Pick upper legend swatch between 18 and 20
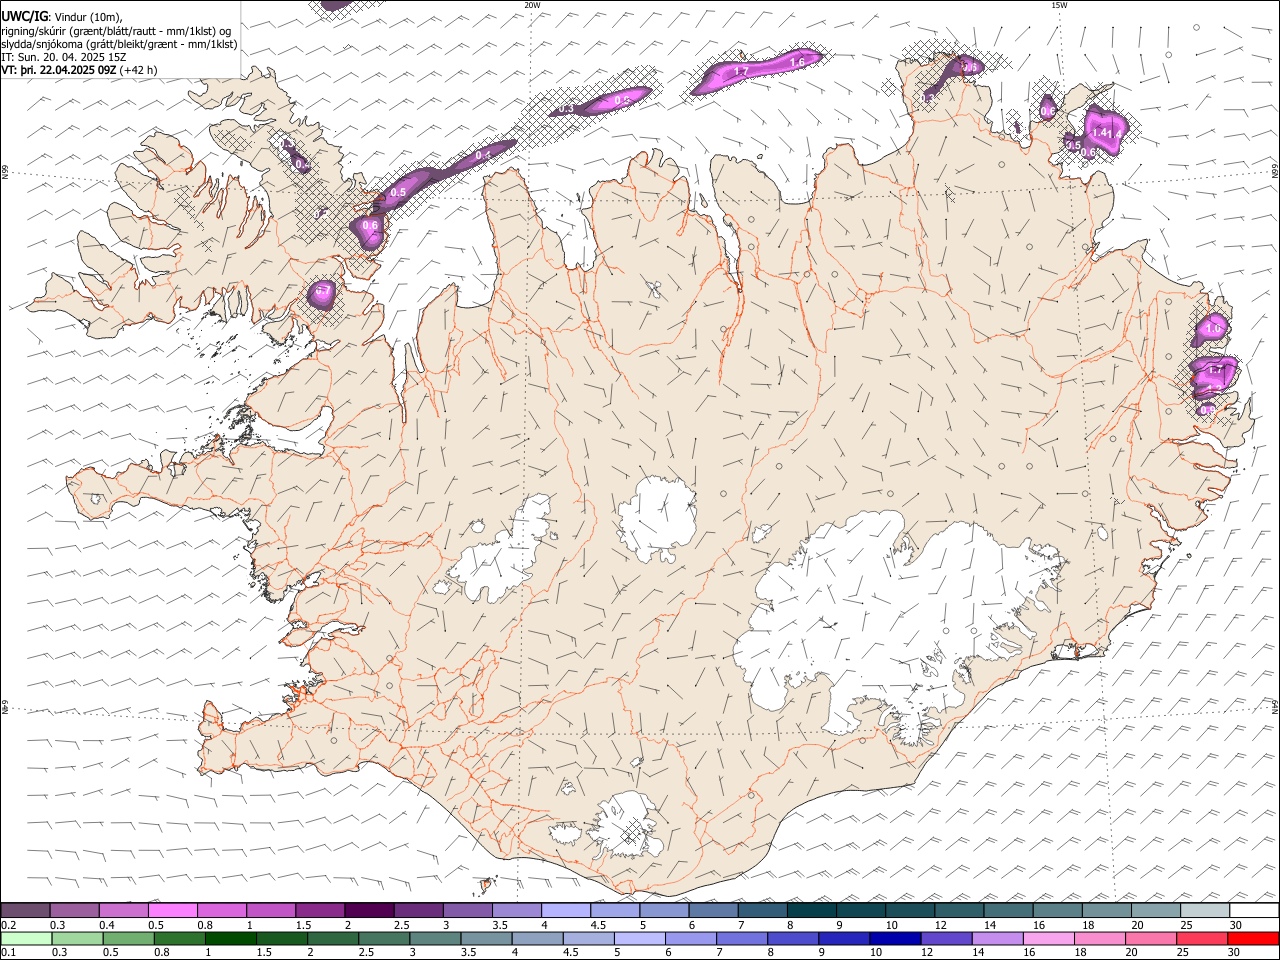The width and height of the screenshot is (1280, 960). click(x=1105, y=910)
